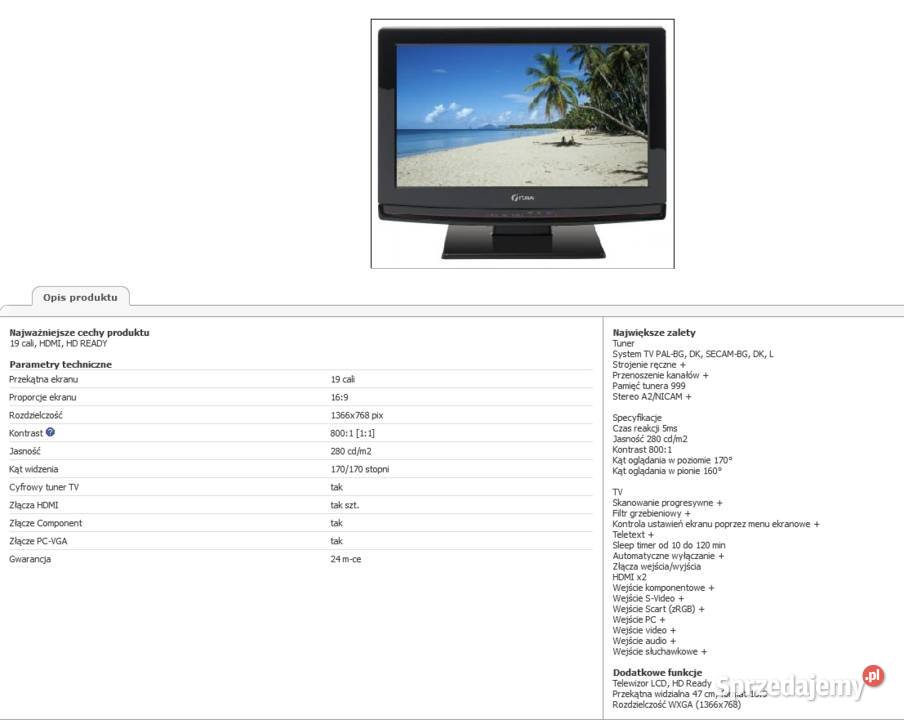Click the Przekątna ekranu row label
Screen dimensions: 904x720
pos(43,380)
